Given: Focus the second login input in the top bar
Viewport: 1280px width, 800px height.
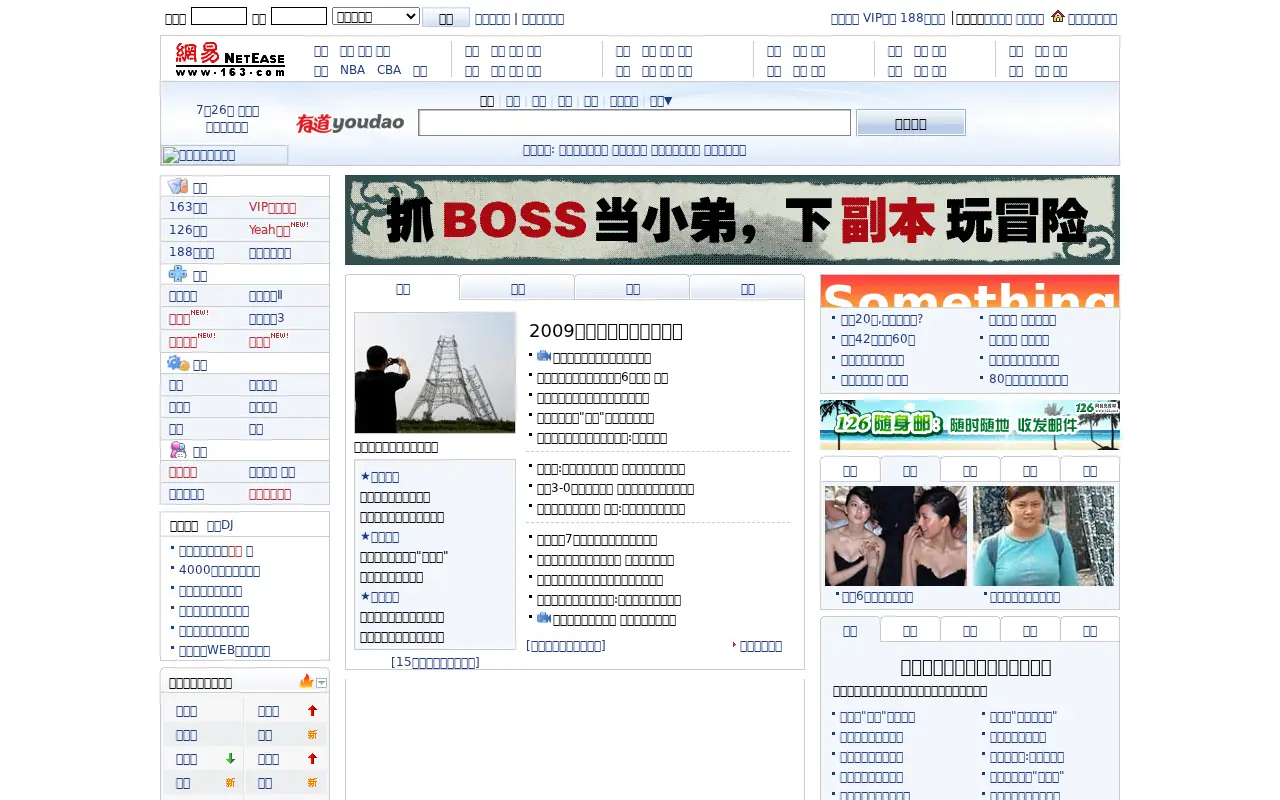Looking at the screenshot, I should click(299, 16).
